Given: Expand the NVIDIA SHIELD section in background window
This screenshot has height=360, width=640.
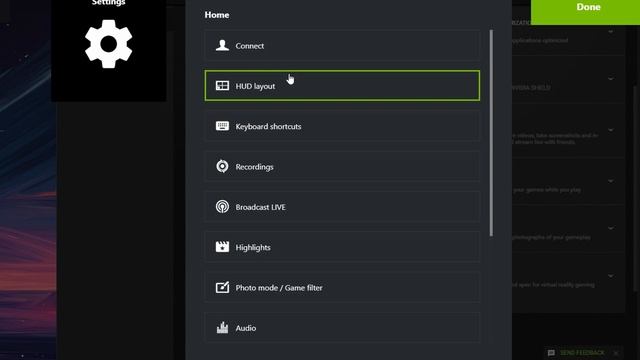Looking at the screenshot, I should click(x=611, y=79).
